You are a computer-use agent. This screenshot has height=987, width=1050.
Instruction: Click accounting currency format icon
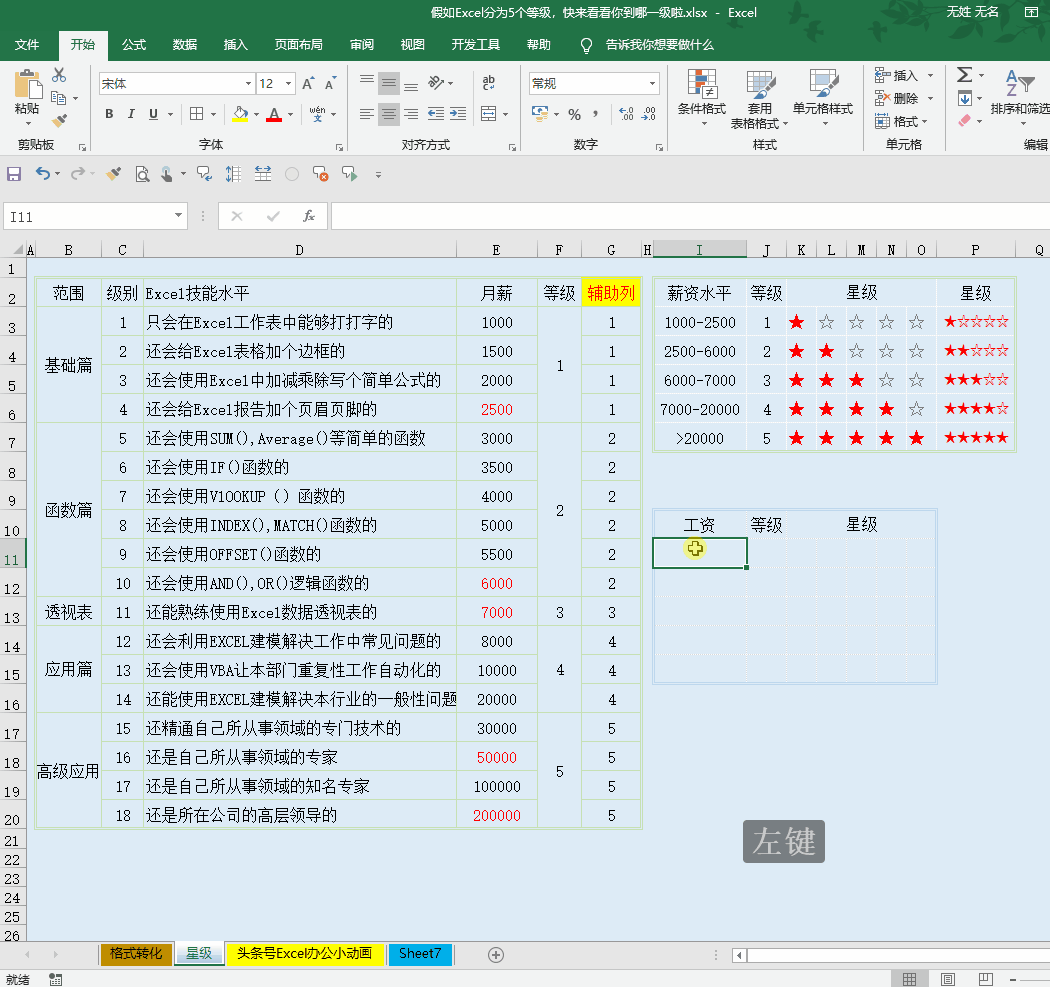(x=540, y=114)
